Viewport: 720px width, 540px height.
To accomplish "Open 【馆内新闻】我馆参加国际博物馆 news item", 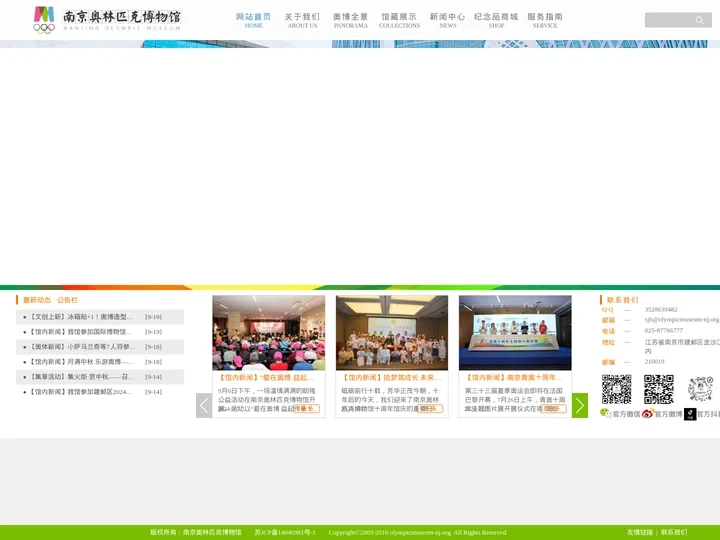I will coord(81,332).
